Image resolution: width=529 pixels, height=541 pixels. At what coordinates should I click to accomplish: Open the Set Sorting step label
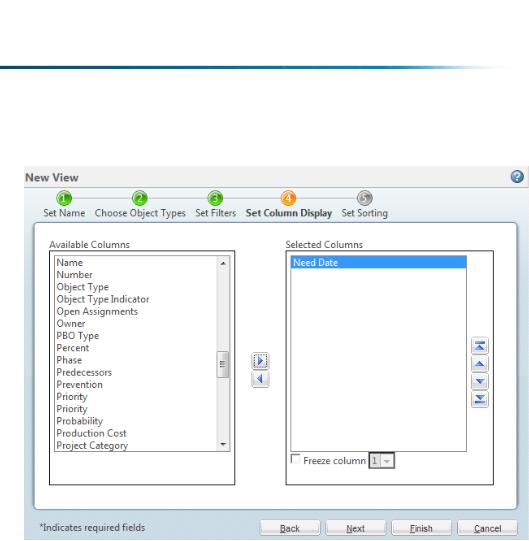[365, 213]
